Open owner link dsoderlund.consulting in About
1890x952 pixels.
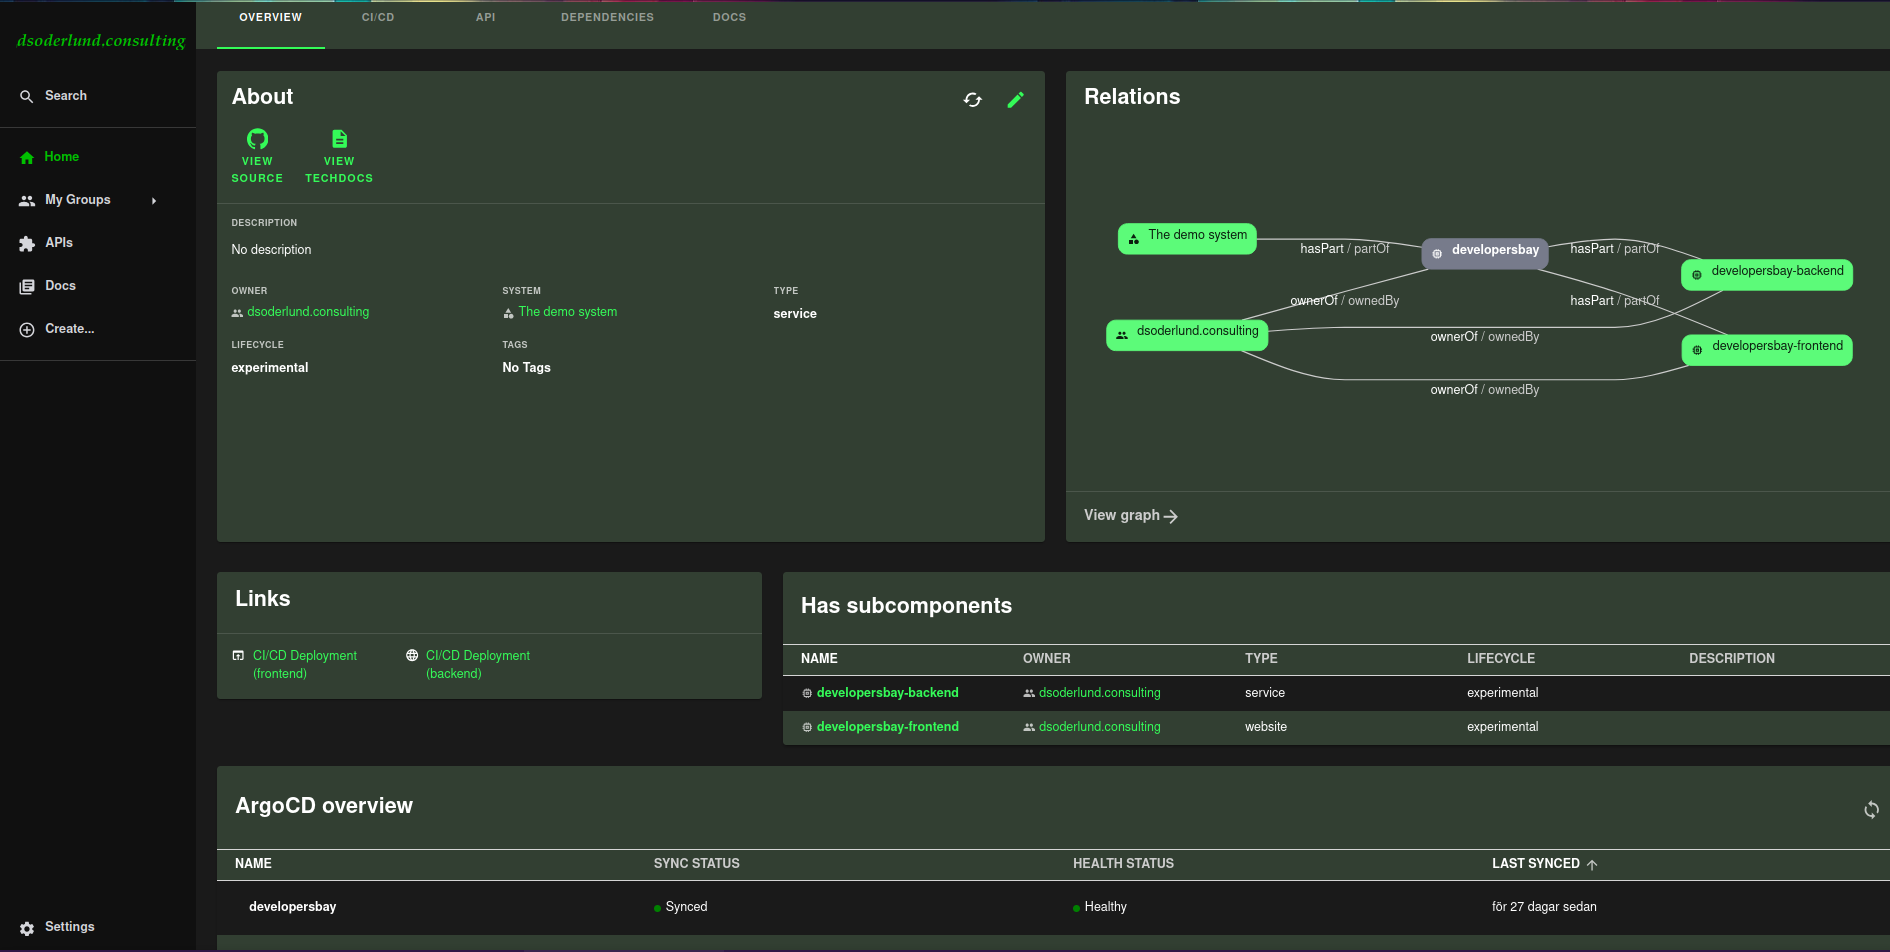[x=308, y=312]
